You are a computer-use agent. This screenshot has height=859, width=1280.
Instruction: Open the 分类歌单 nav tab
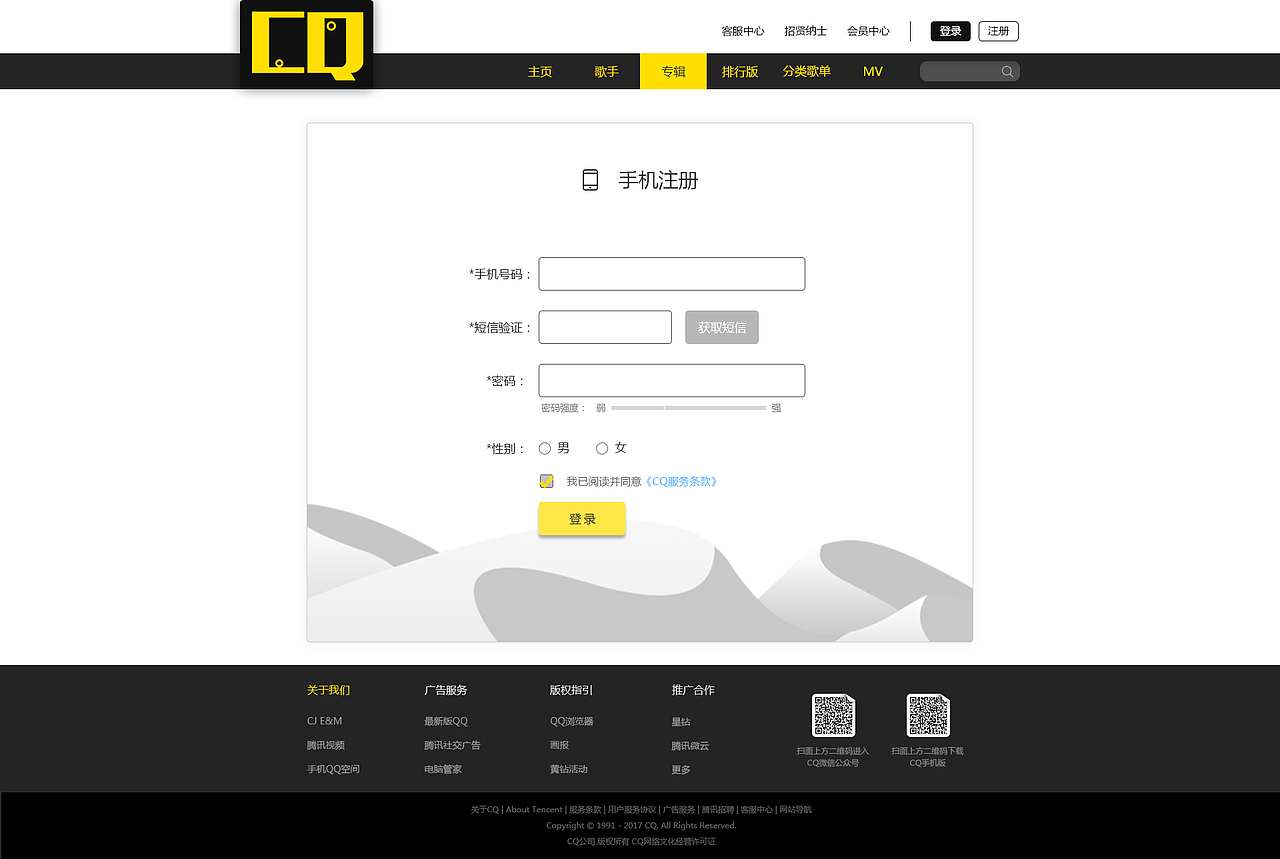806,71
